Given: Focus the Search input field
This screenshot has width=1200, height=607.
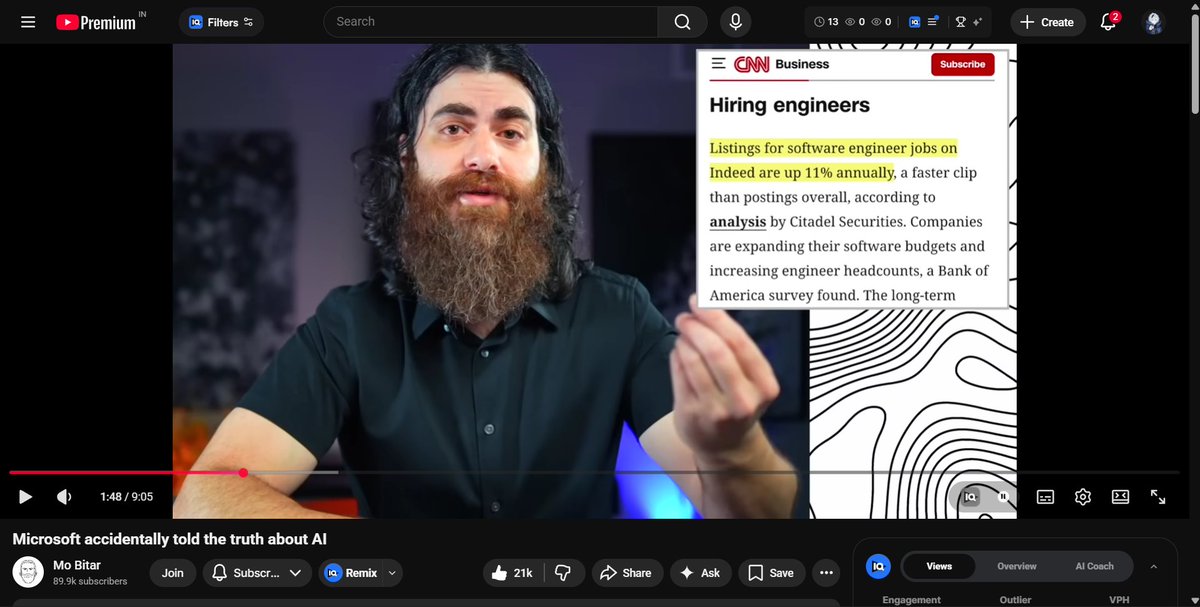Looking at the screenshot, I should 490,22.
